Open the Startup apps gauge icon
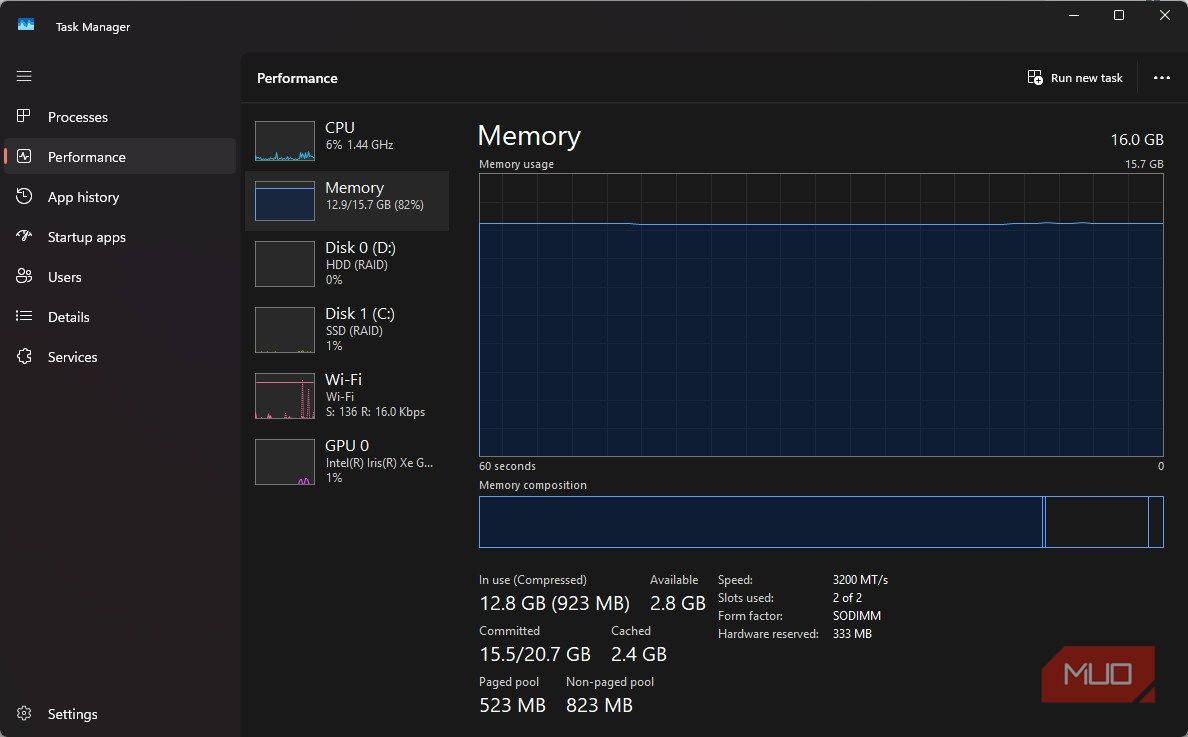This screenshot has height=737, width=1188. (x=24, y=236)
